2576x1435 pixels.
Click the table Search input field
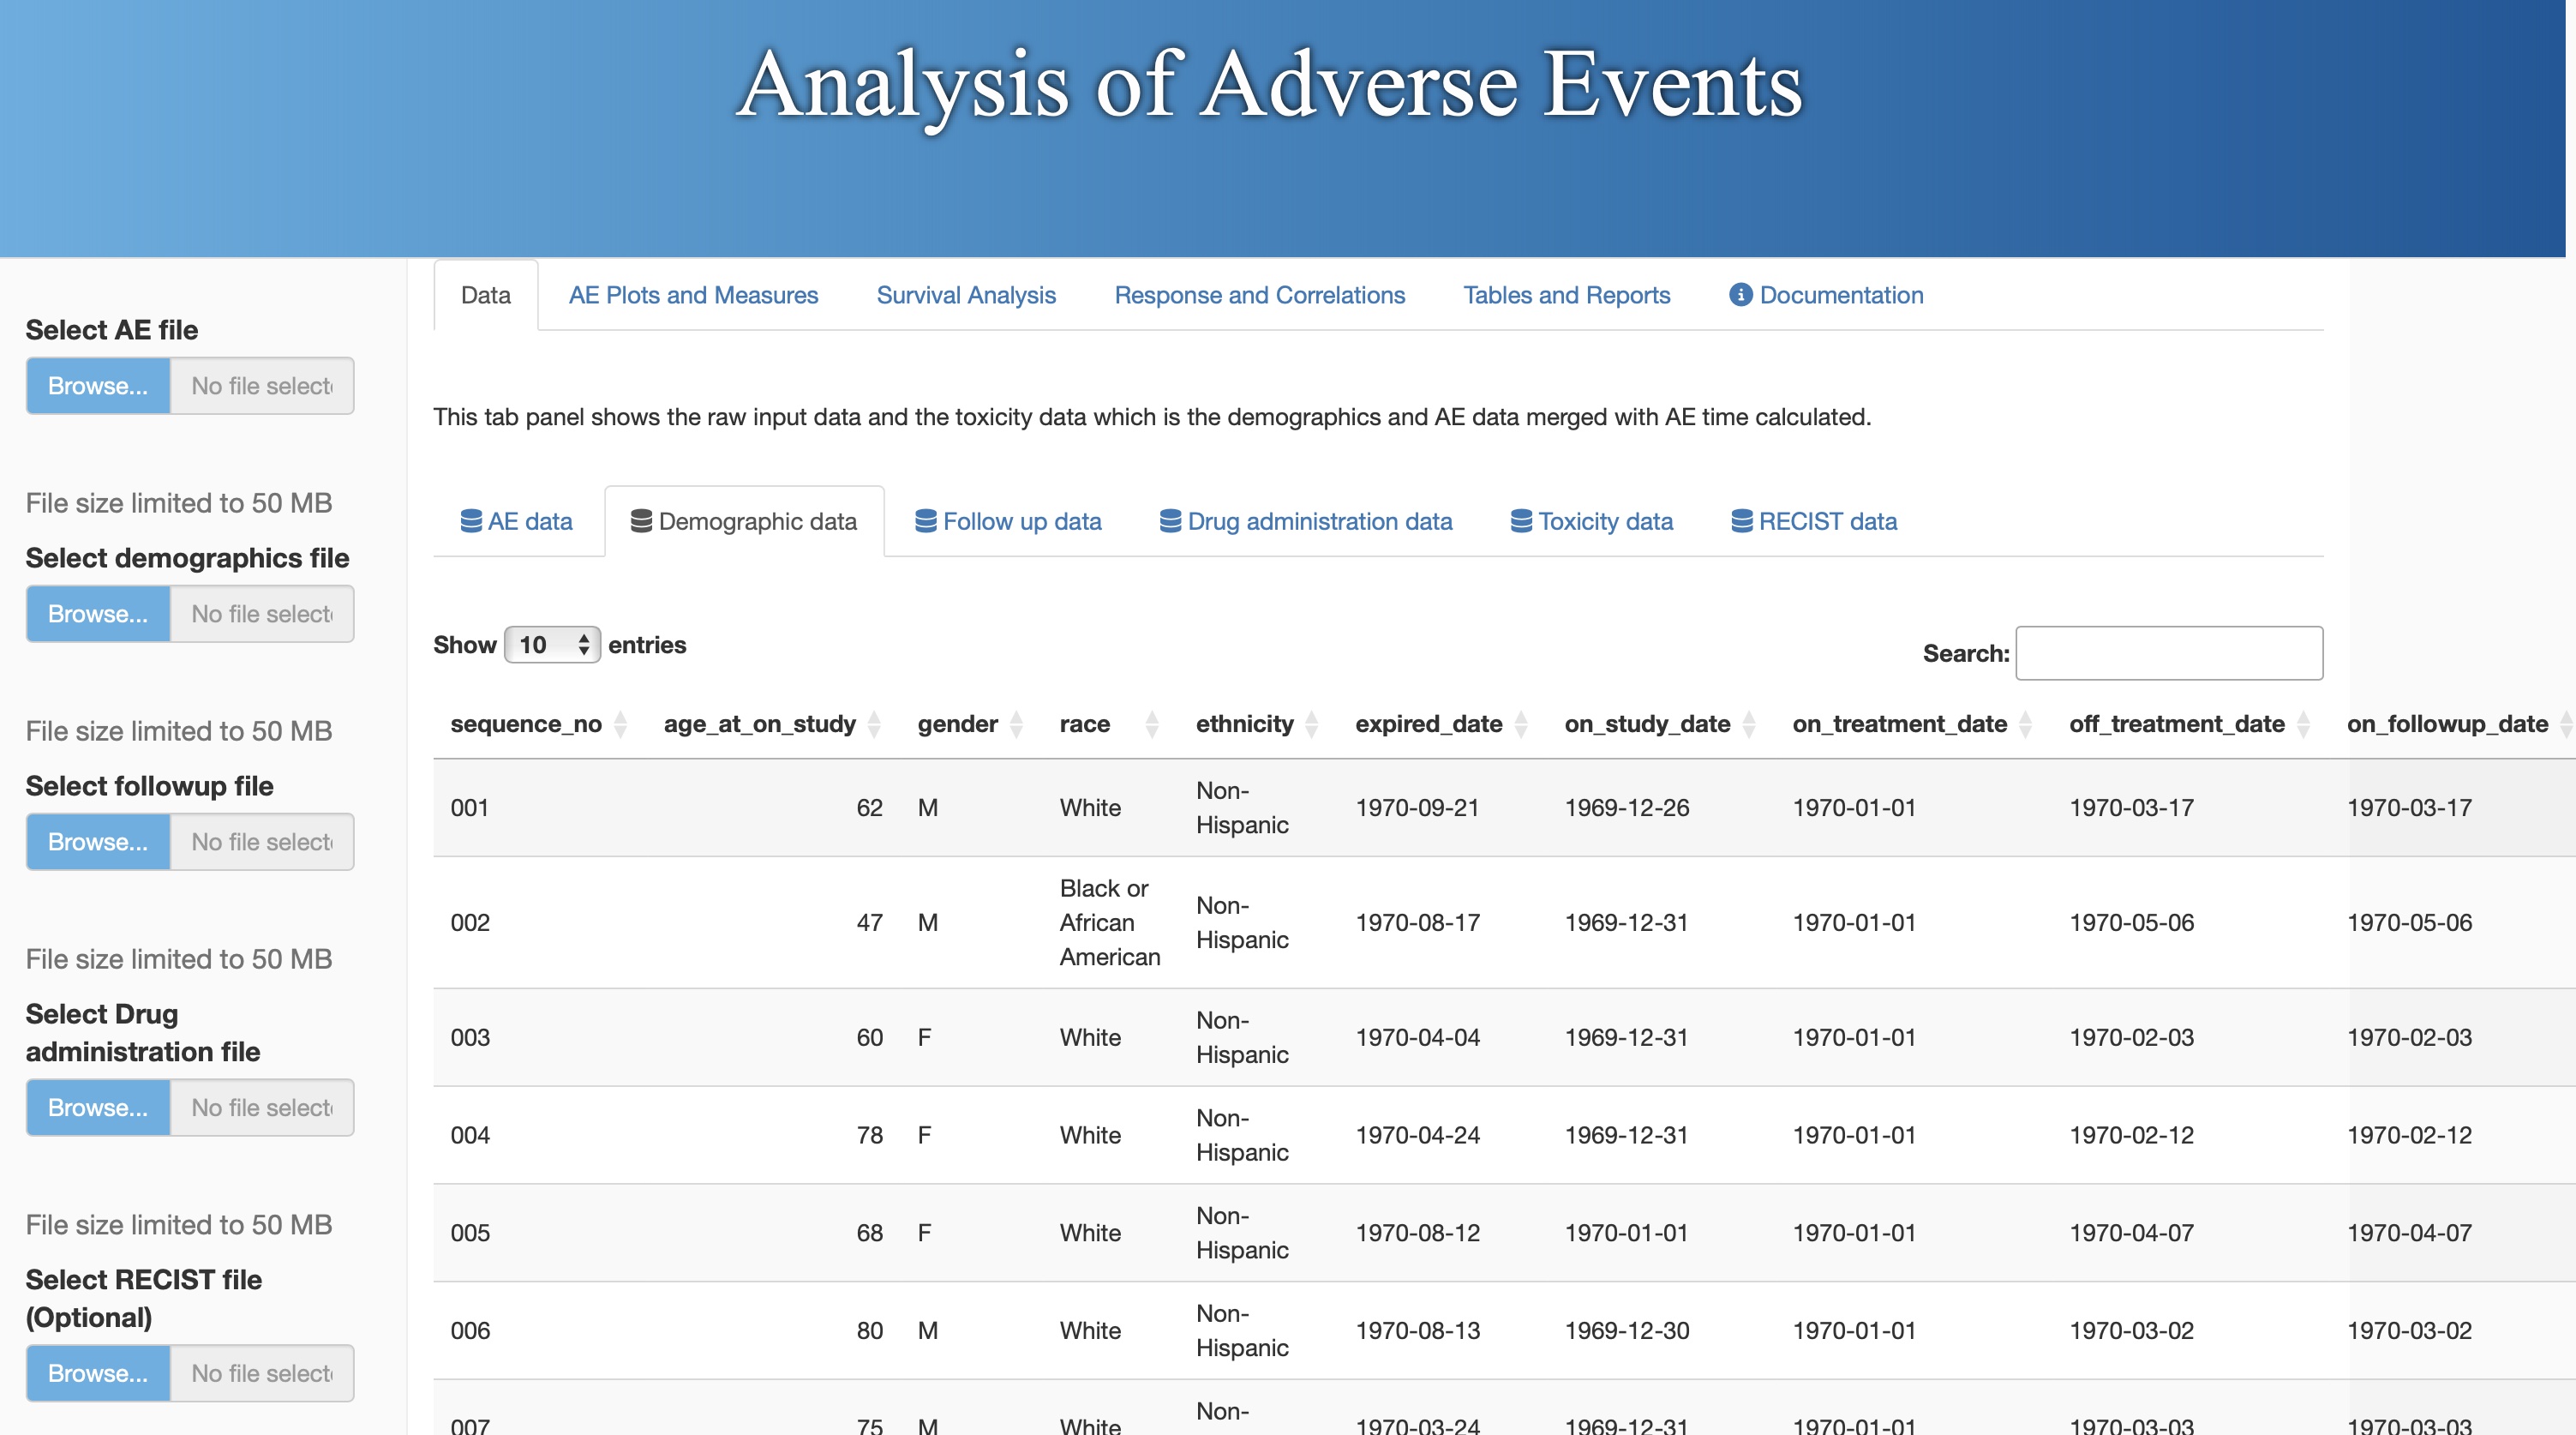point(2168,653)
